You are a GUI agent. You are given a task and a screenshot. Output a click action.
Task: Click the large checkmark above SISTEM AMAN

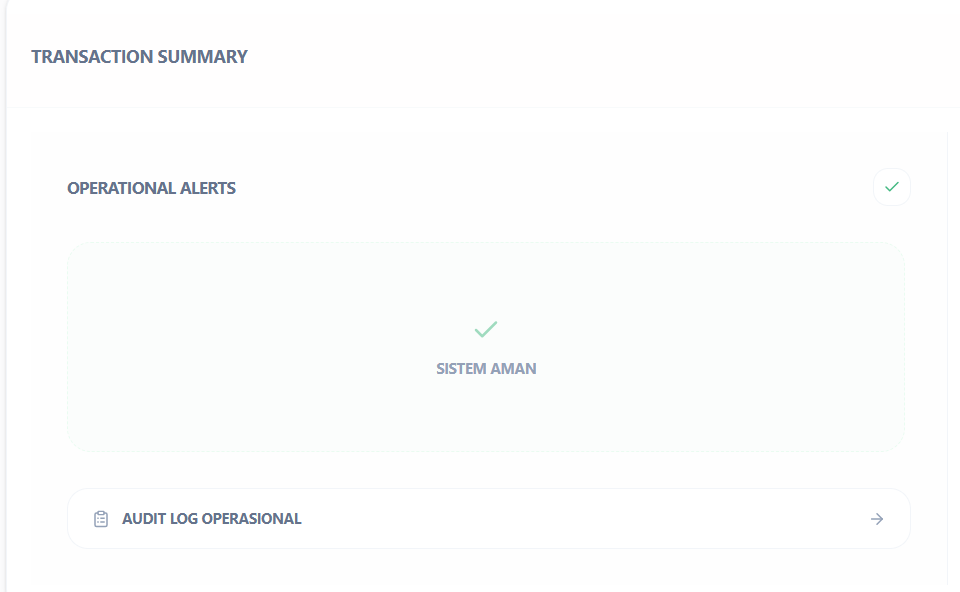(x=486, y=329)
